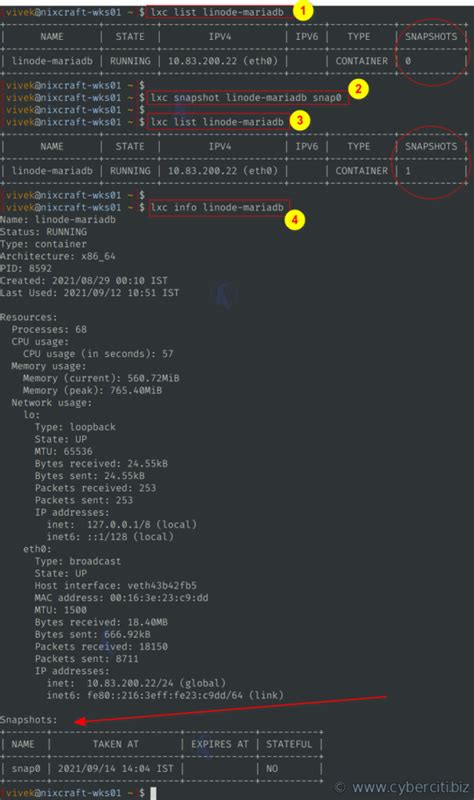
Task: Click the Snapshots: section label
Action: (x=29, y=720)
